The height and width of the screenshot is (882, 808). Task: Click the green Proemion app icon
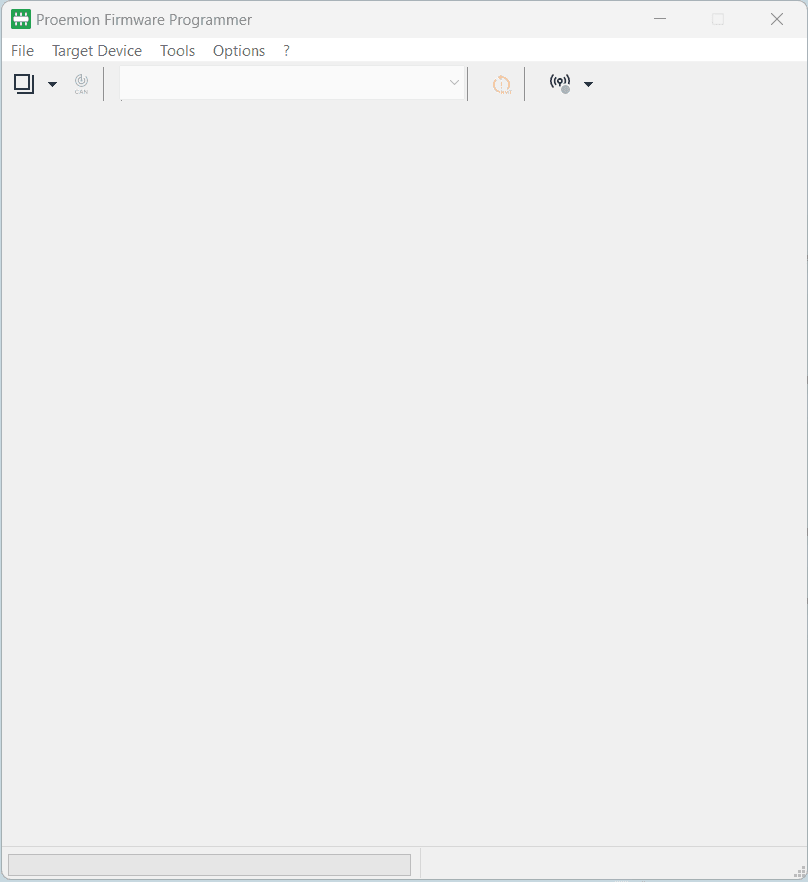[21, 19]
